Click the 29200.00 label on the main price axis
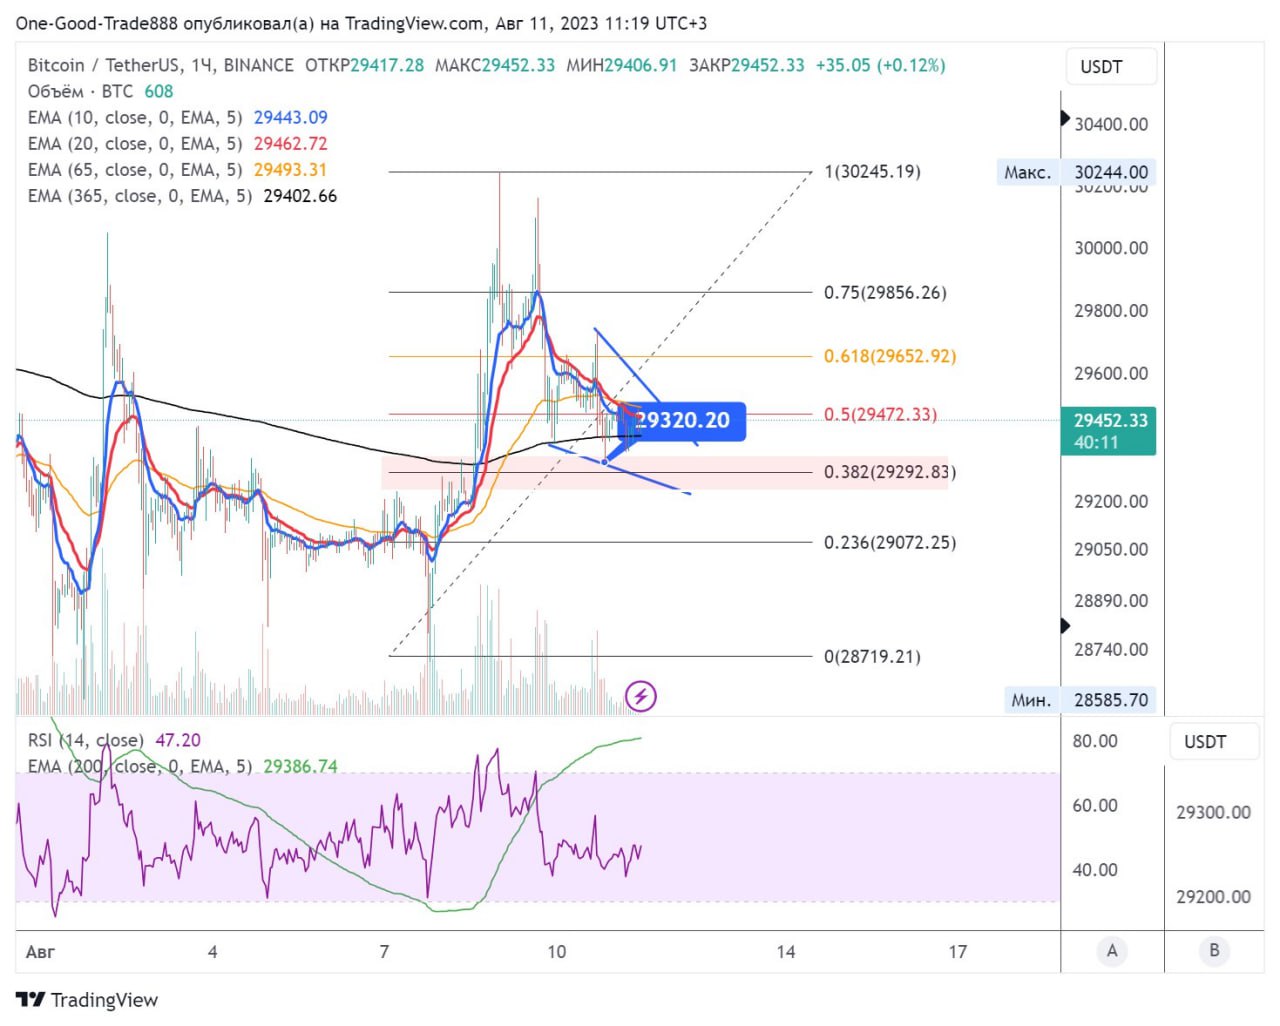This screenshot has width=1280, height=1026. [x=1111, y=502]
